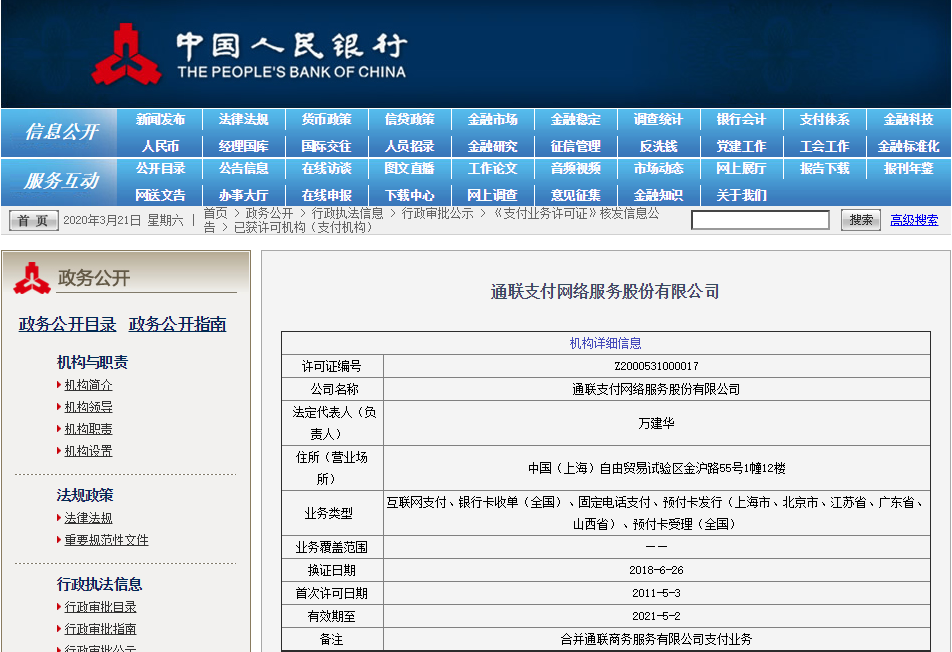This screenshot has width=952, height=652.
Task: Go to 办事大厅 section
Action: click(x=243, y=195)
